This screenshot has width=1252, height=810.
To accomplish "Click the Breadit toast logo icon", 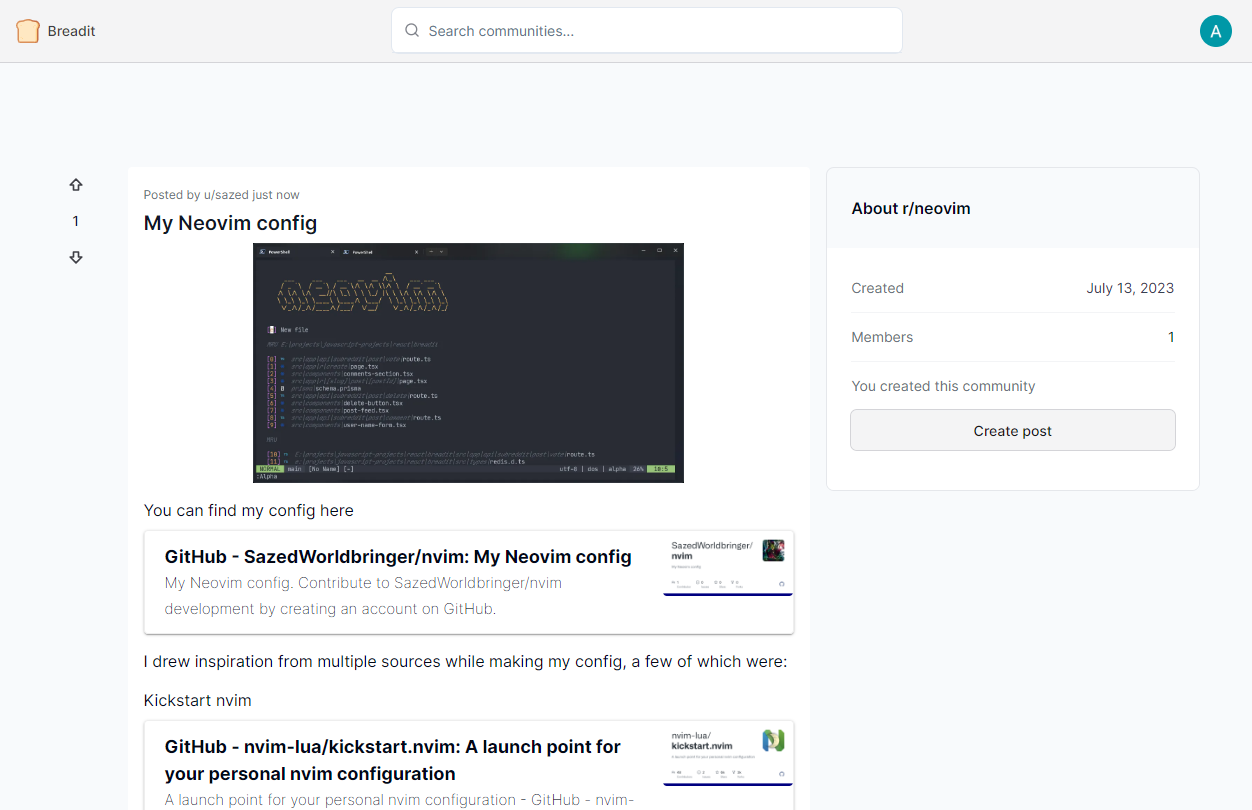I will point(28,31).
